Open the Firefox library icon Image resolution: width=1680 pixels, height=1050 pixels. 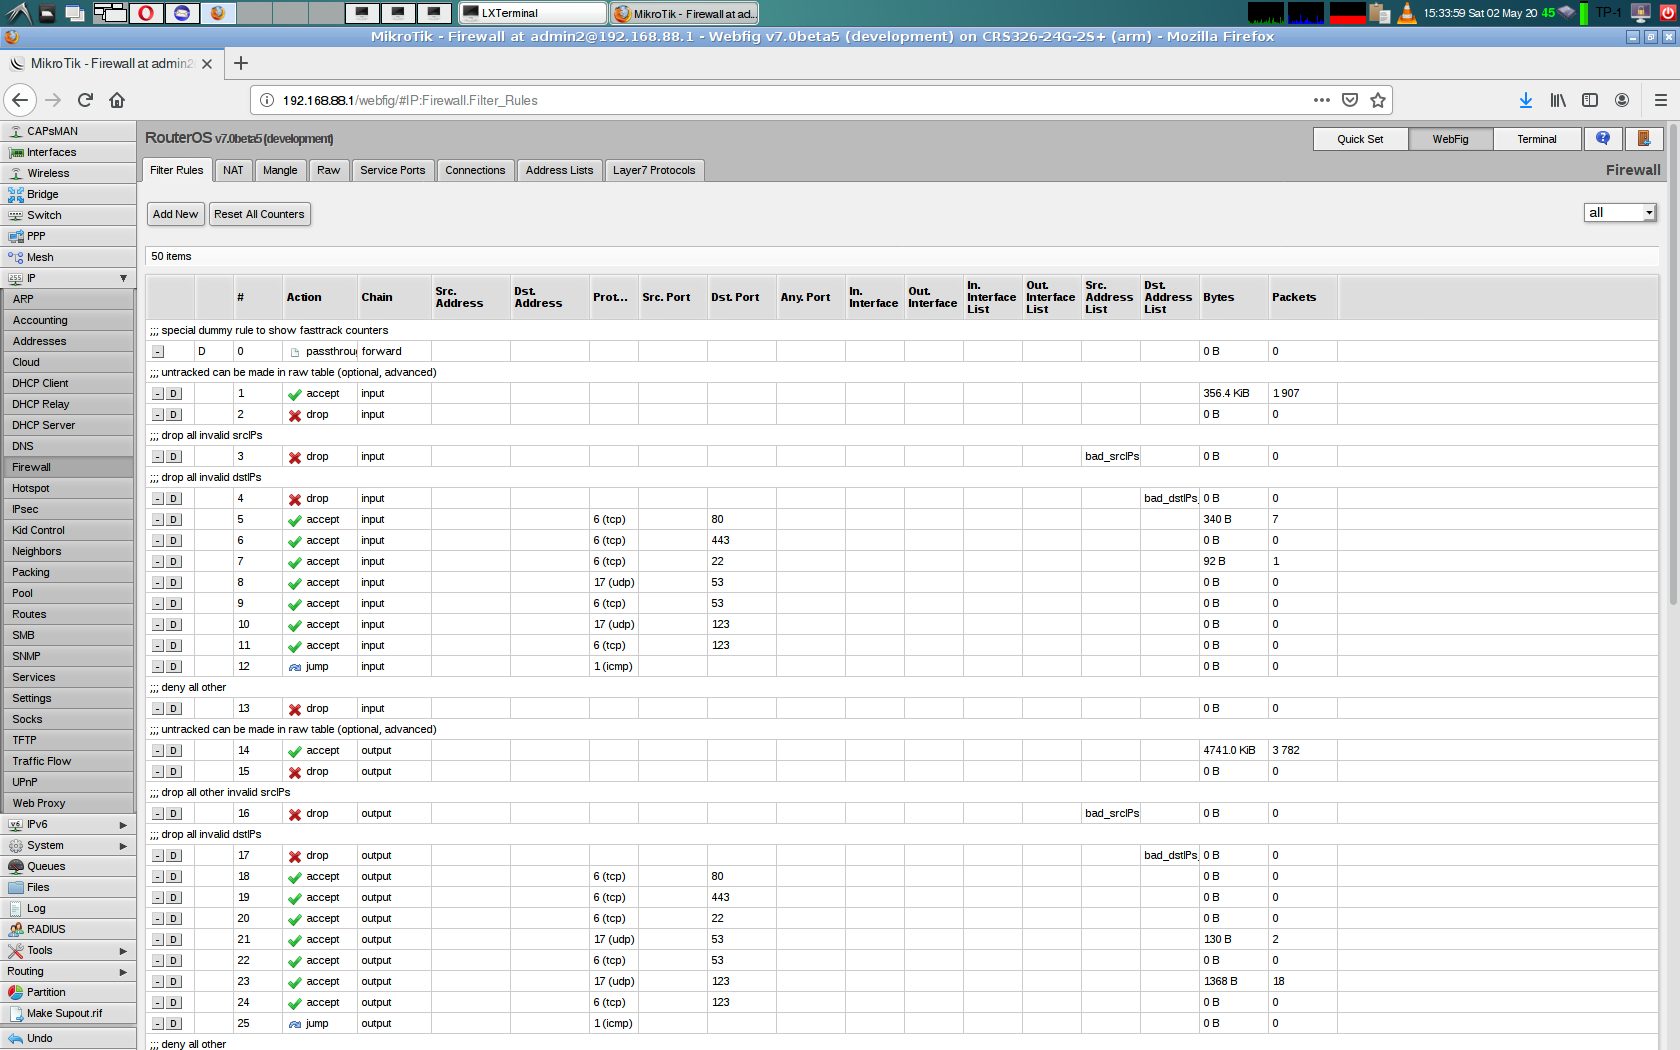(x=1558, y=100)
